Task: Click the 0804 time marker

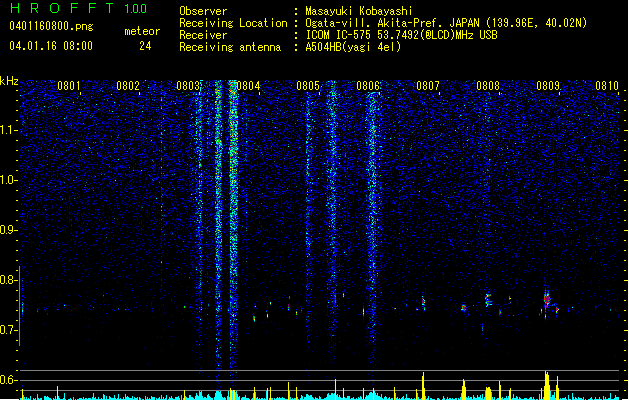Action: click(248, 86)
